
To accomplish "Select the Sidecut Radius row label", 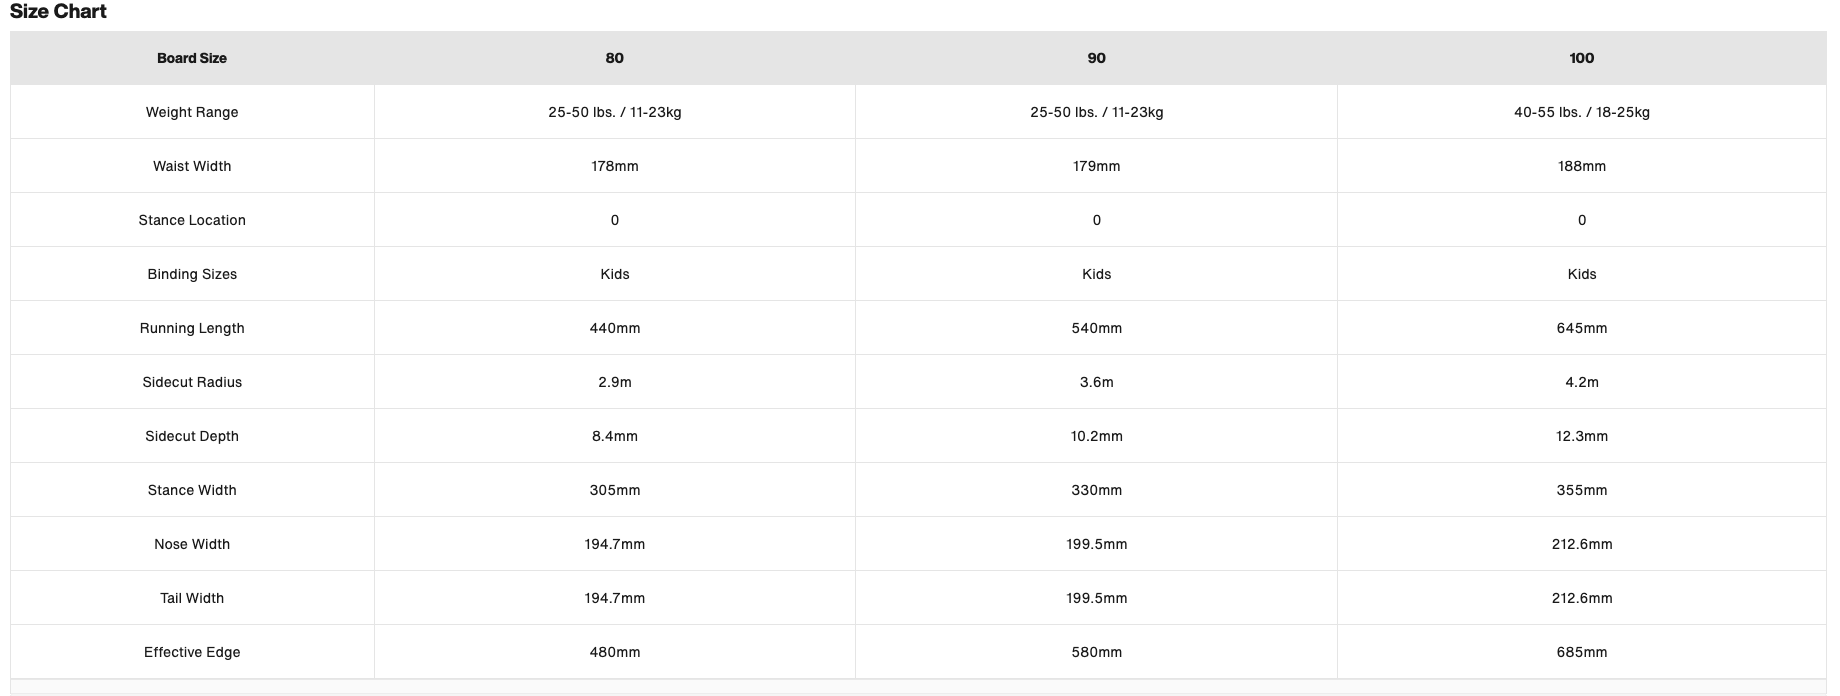I will 192,382.
